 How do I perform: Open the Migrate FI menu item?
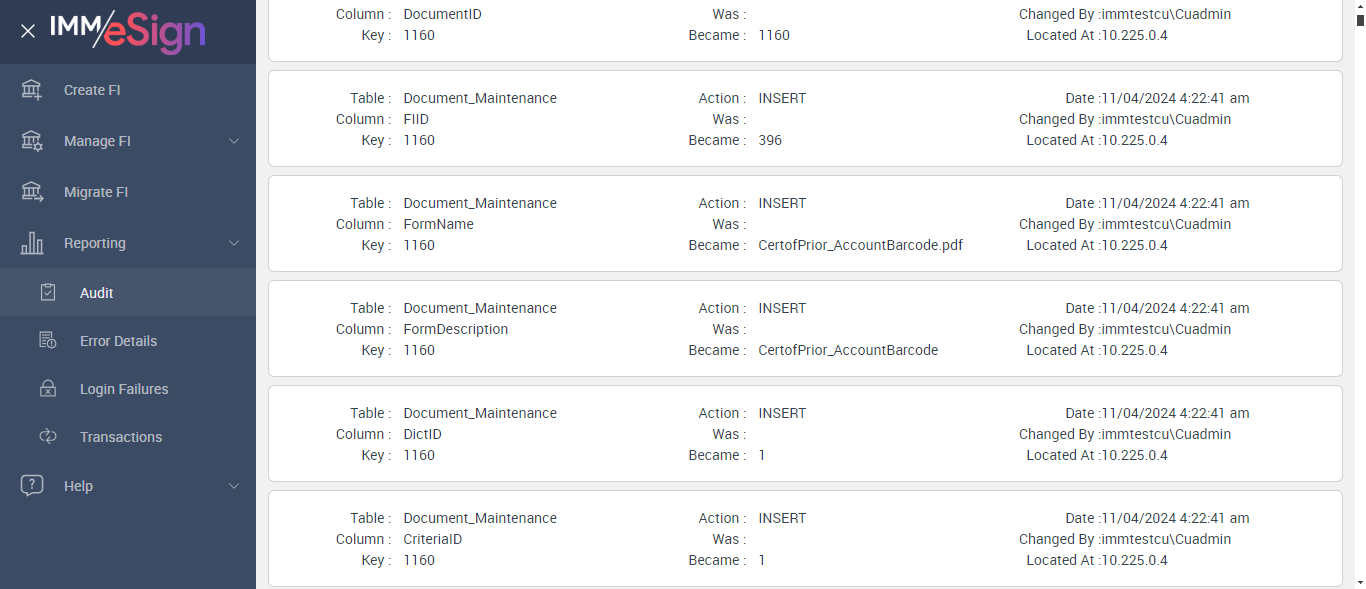pos(96,192)
